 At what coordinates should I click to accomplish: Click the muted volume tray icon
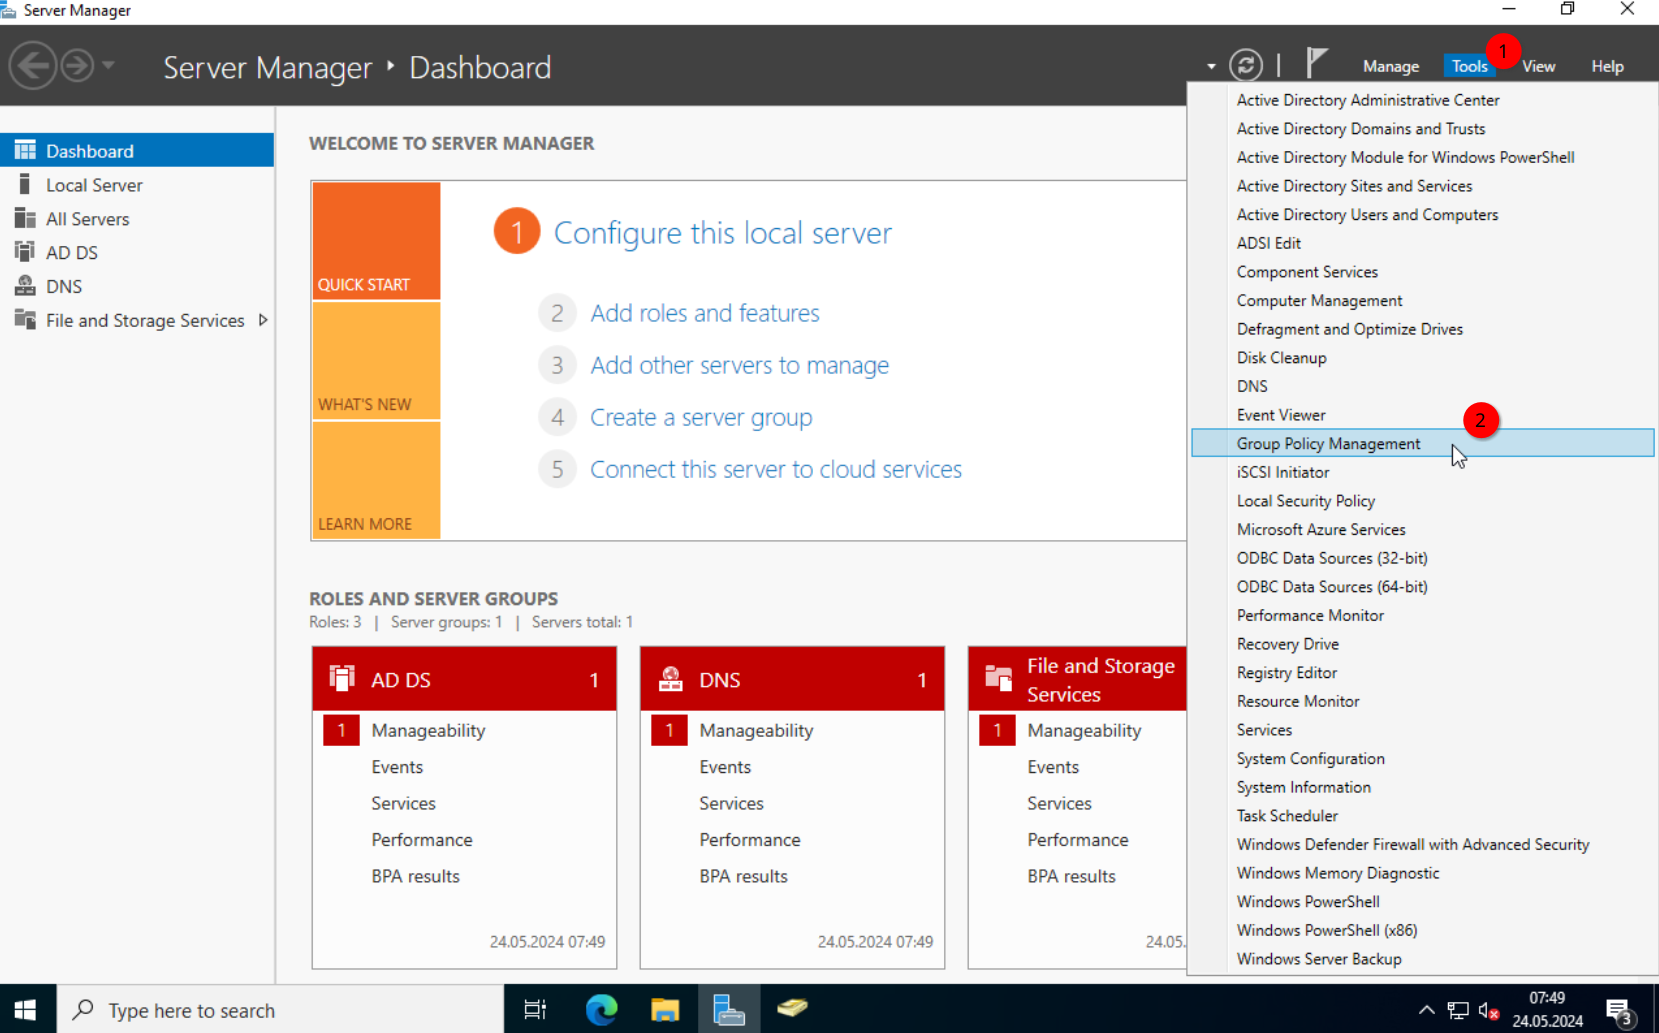pyautogui.click(x=1488, y=1011)
